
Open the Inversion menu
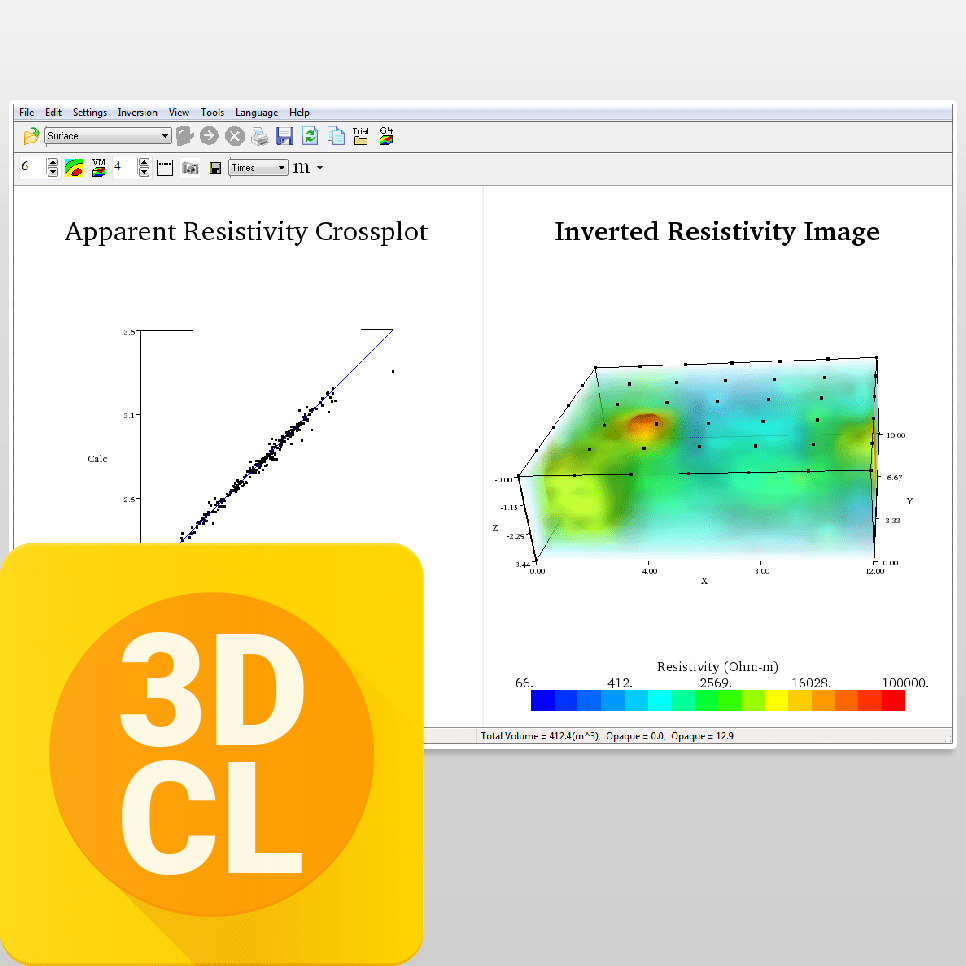point(137,112)
